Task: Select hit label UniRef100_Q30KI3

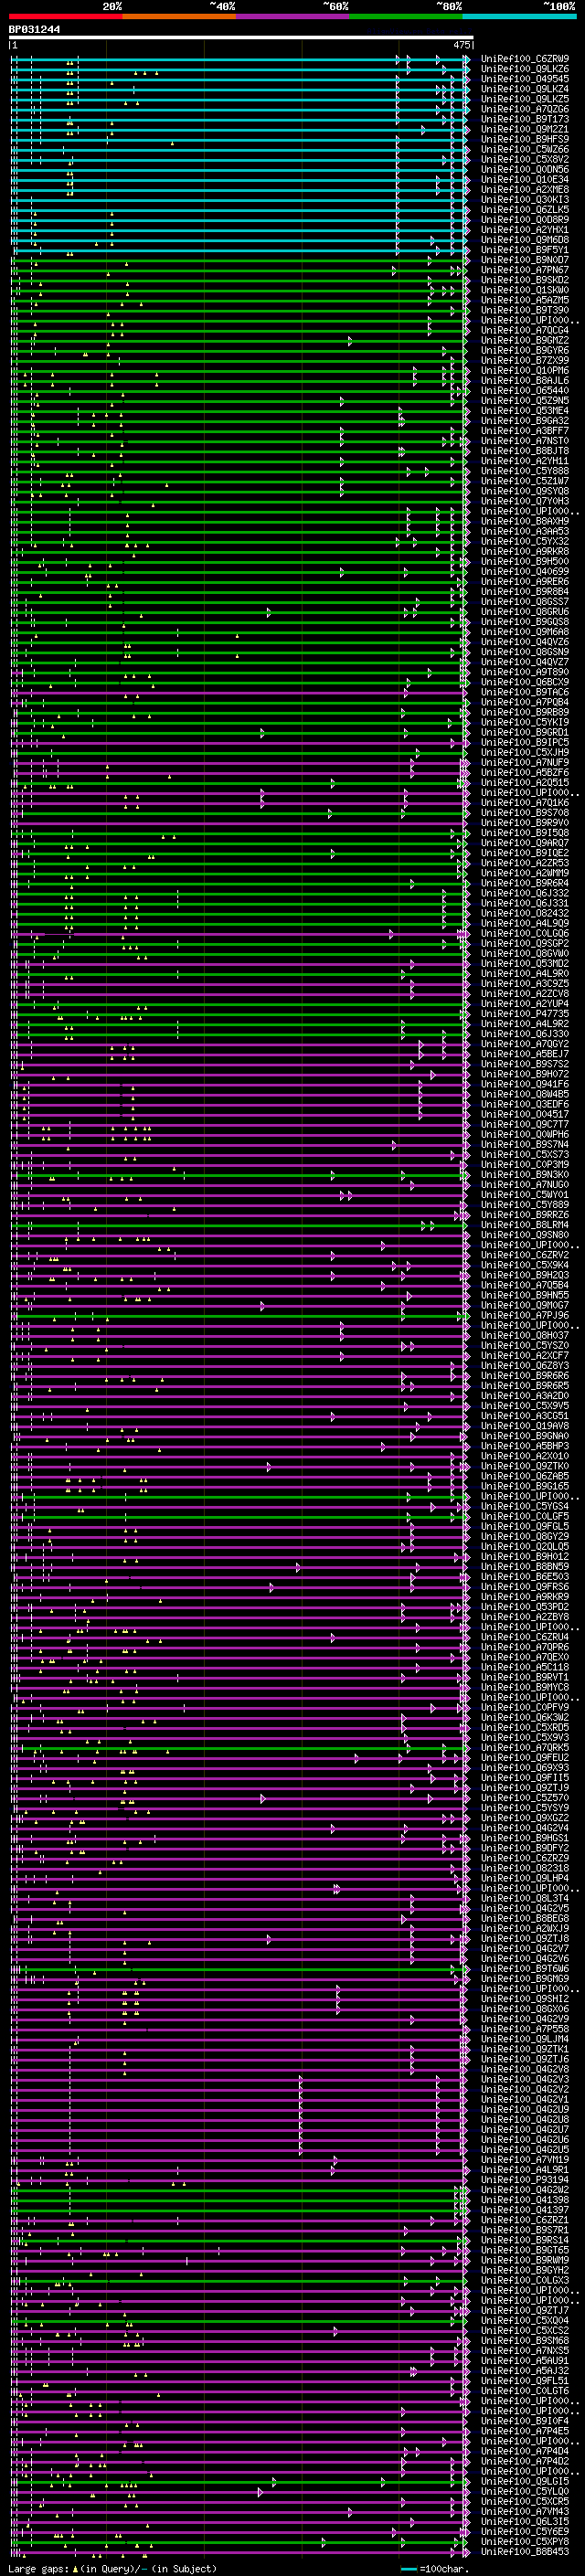Action: [525, 199]
